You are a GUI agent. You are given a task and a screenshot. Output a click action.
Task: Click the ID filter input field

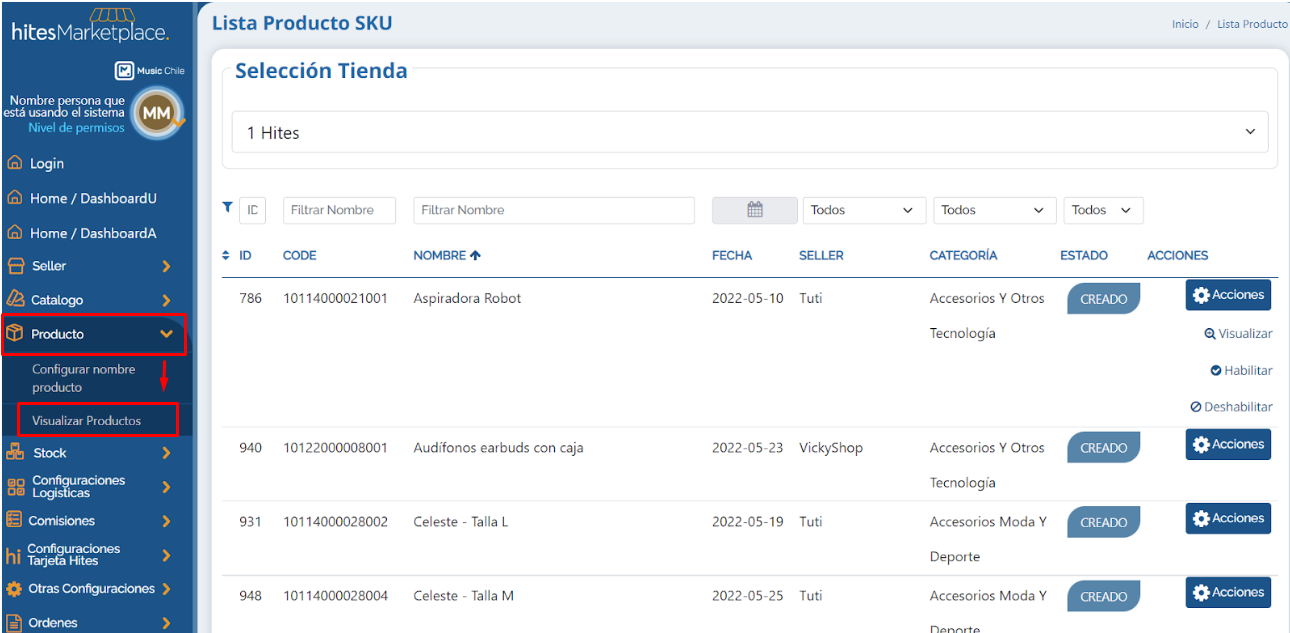(252, 210)
